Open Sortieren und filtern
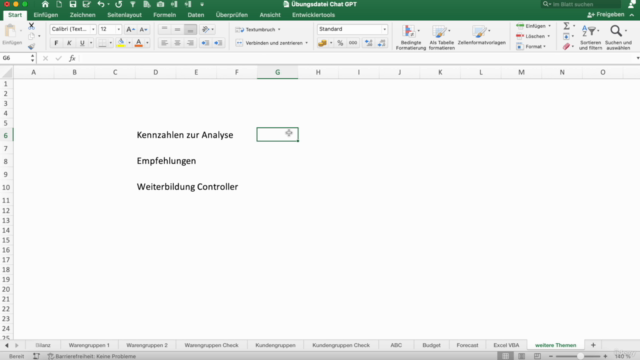 pos(590,37)
